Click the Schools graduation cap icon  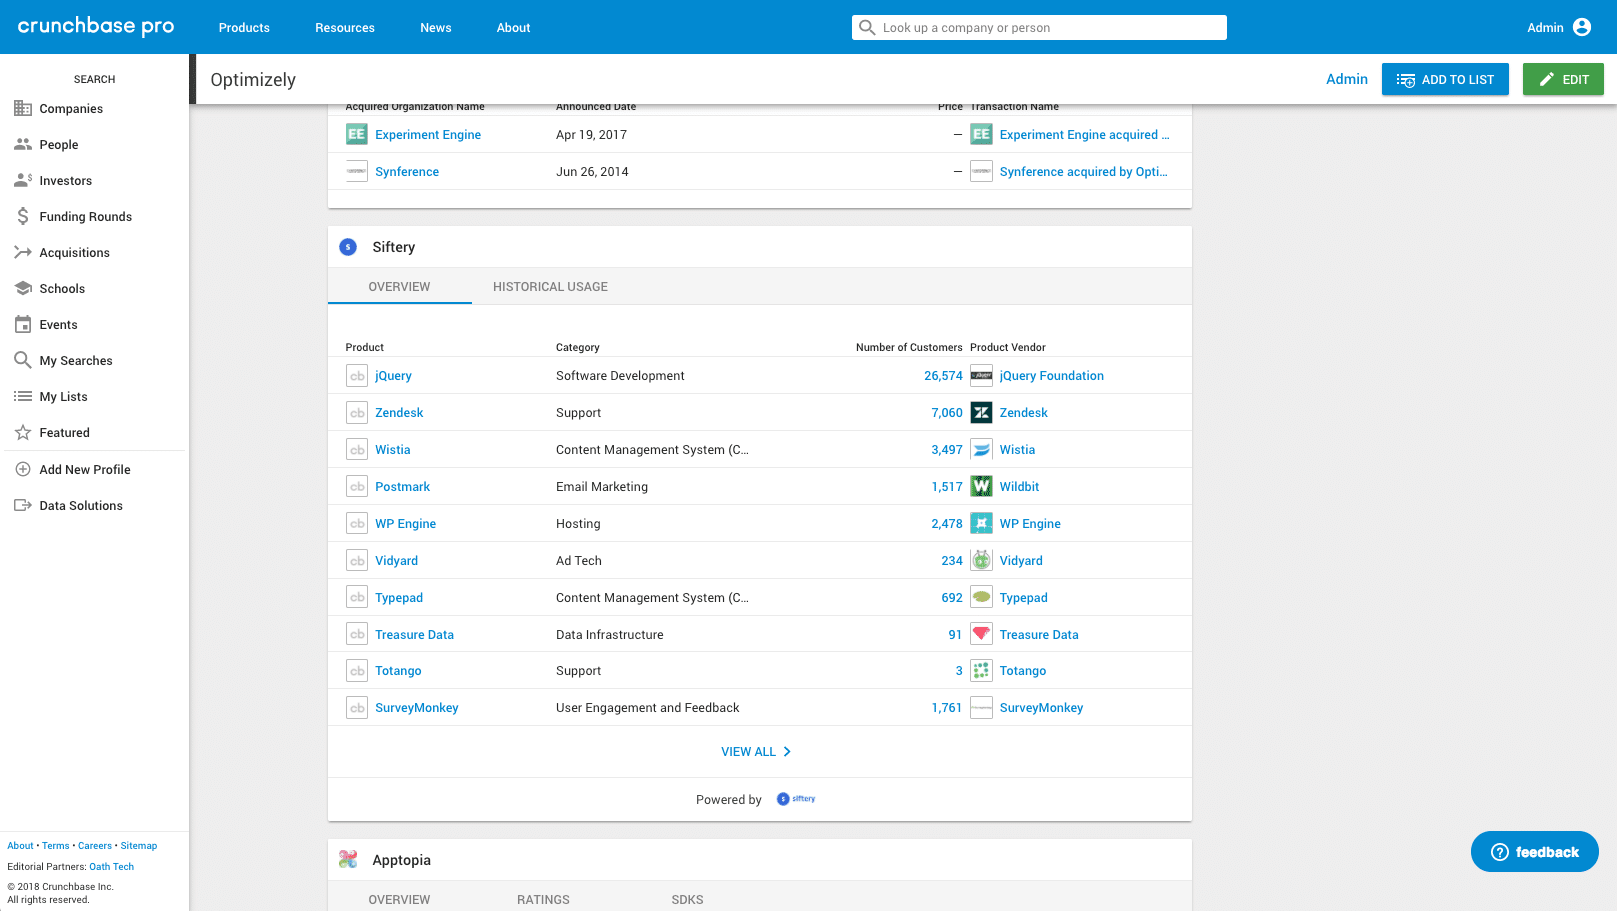click(22, 288)
